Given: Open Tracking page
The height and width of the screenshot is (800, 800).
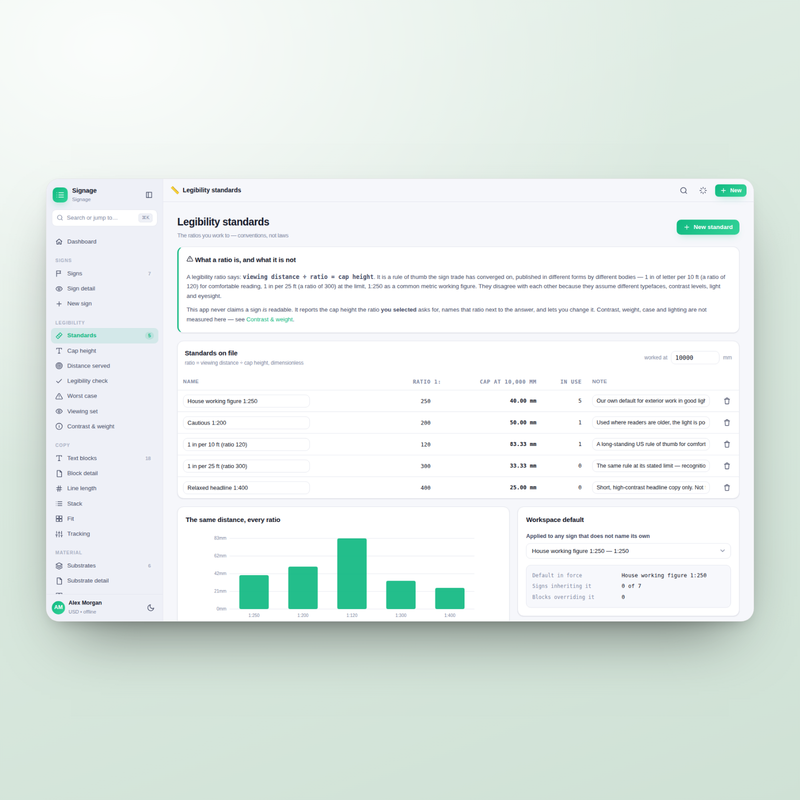Looking at the screenshot, I should pyautogui.click(x=105, y=534).
